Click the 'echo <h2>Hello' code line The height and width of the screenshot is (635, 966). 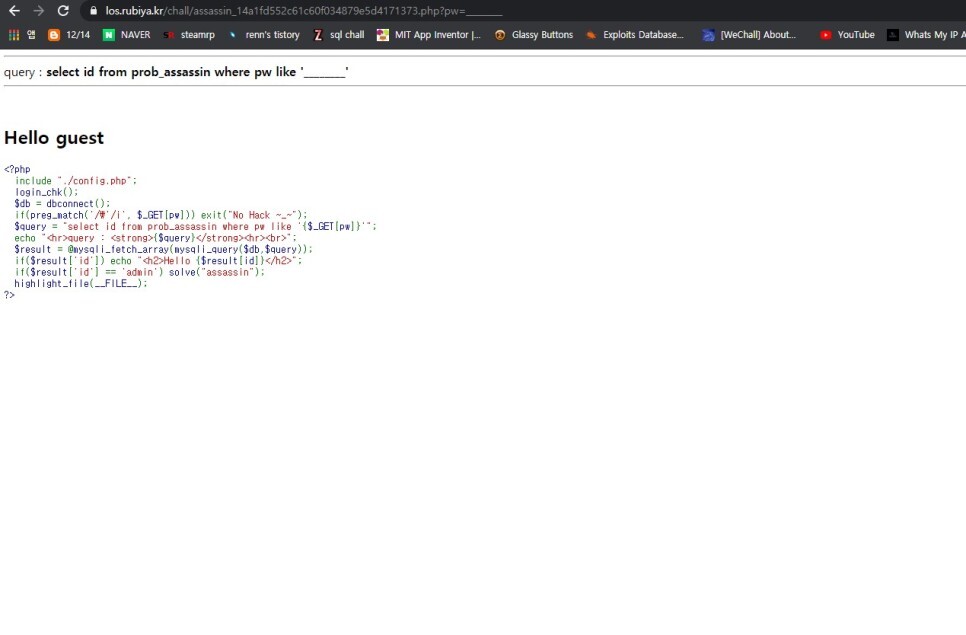tap(158, 261)
